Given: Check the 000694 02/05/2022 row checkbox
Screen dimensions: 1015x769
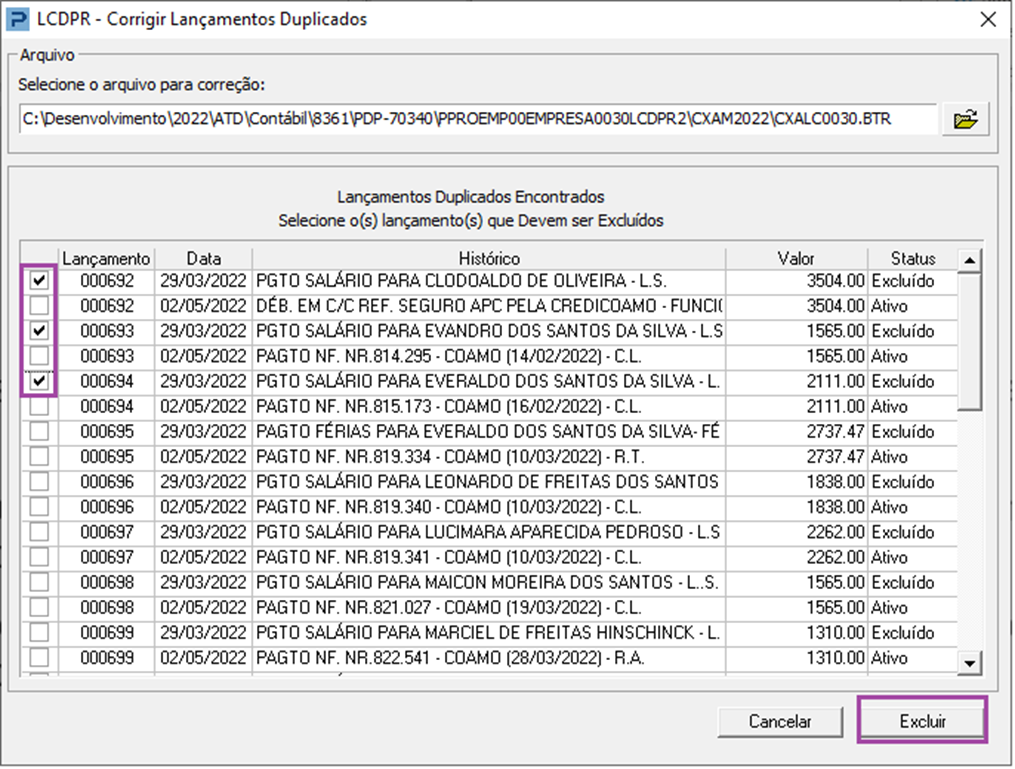Looking at the screenshot, I should point(39,407).
